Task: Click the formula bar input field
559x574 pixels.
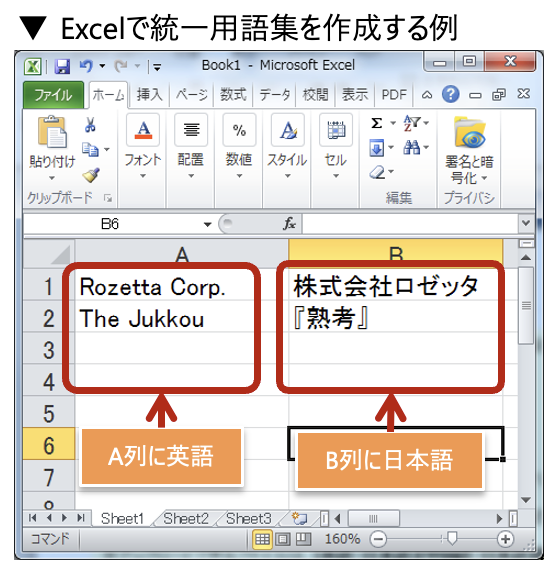Action: [x=410, y=223]
